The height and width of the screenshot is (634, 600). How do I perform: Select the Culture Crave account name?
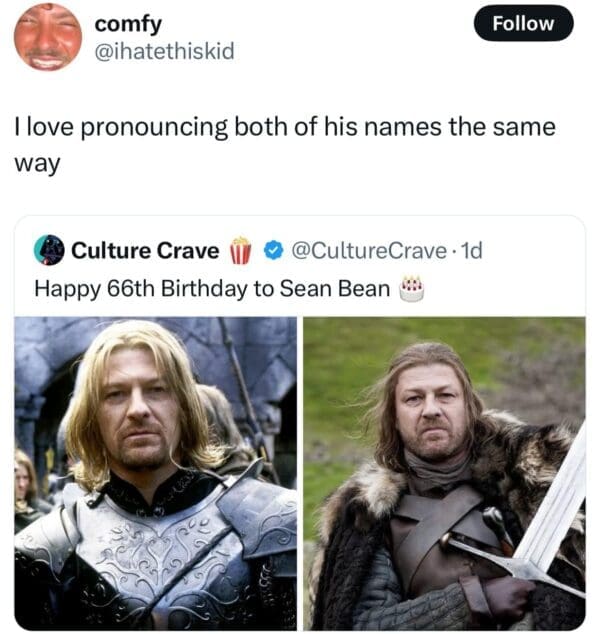tap(145, 250)
